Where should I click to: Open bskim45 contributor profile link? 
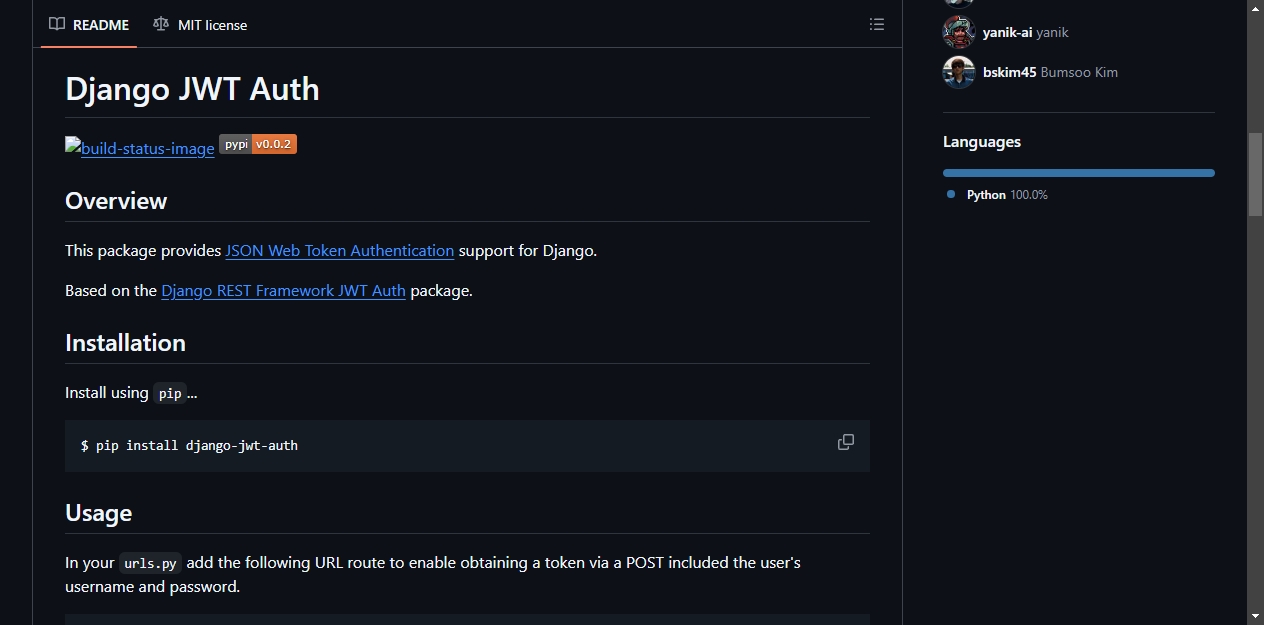tap(1050, 72)
